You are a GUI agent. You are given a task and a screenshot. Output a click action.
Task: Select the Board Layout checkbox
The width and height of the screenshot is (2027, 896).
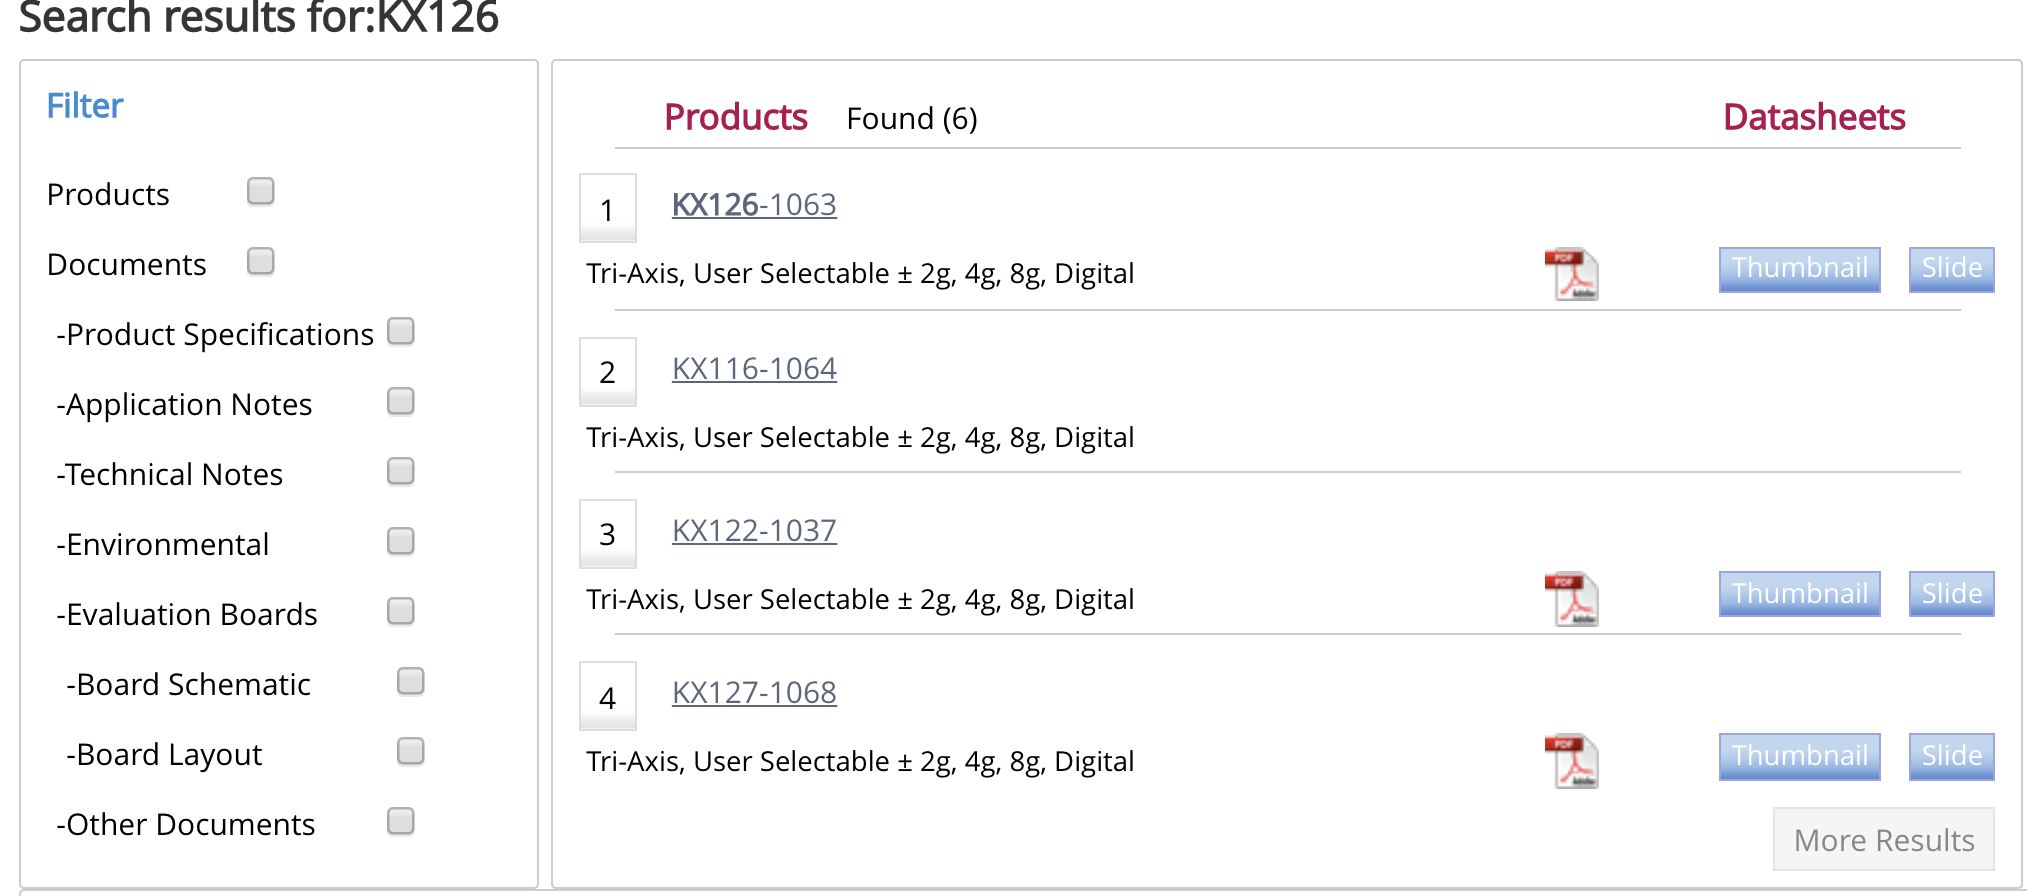[411, 751]
